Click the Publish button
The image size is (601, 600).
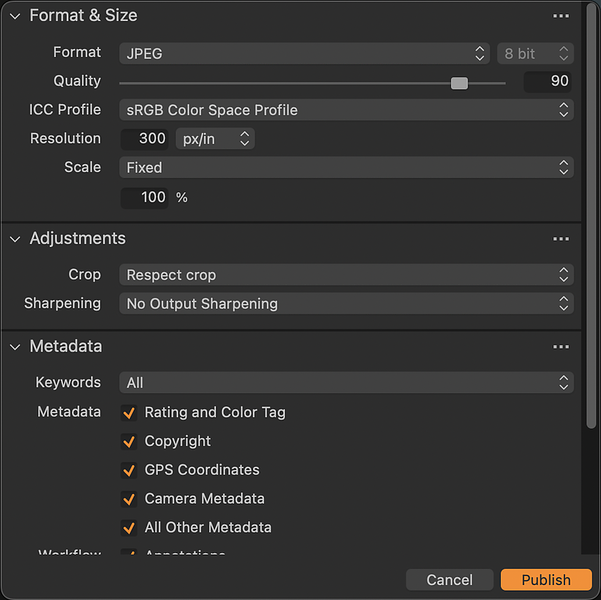point(546,580)
